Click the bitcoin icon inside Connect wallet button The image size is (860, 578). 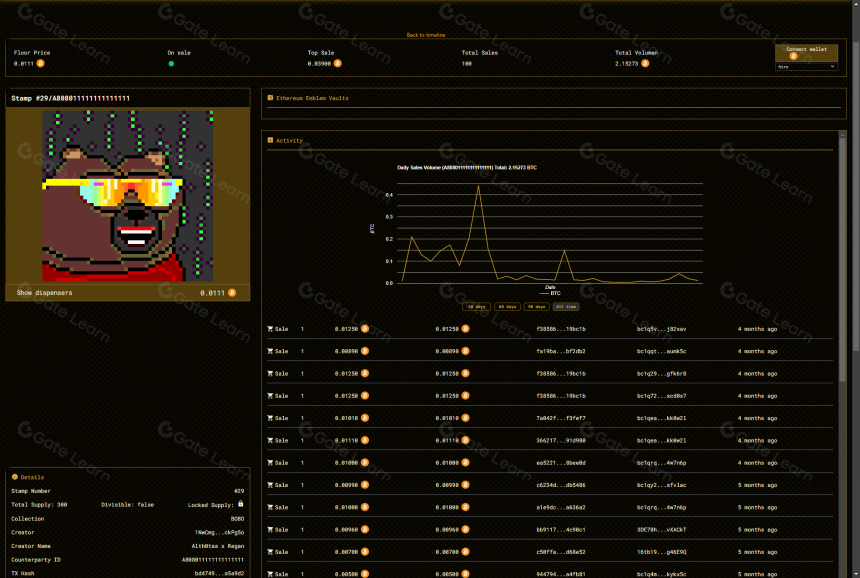793,56
